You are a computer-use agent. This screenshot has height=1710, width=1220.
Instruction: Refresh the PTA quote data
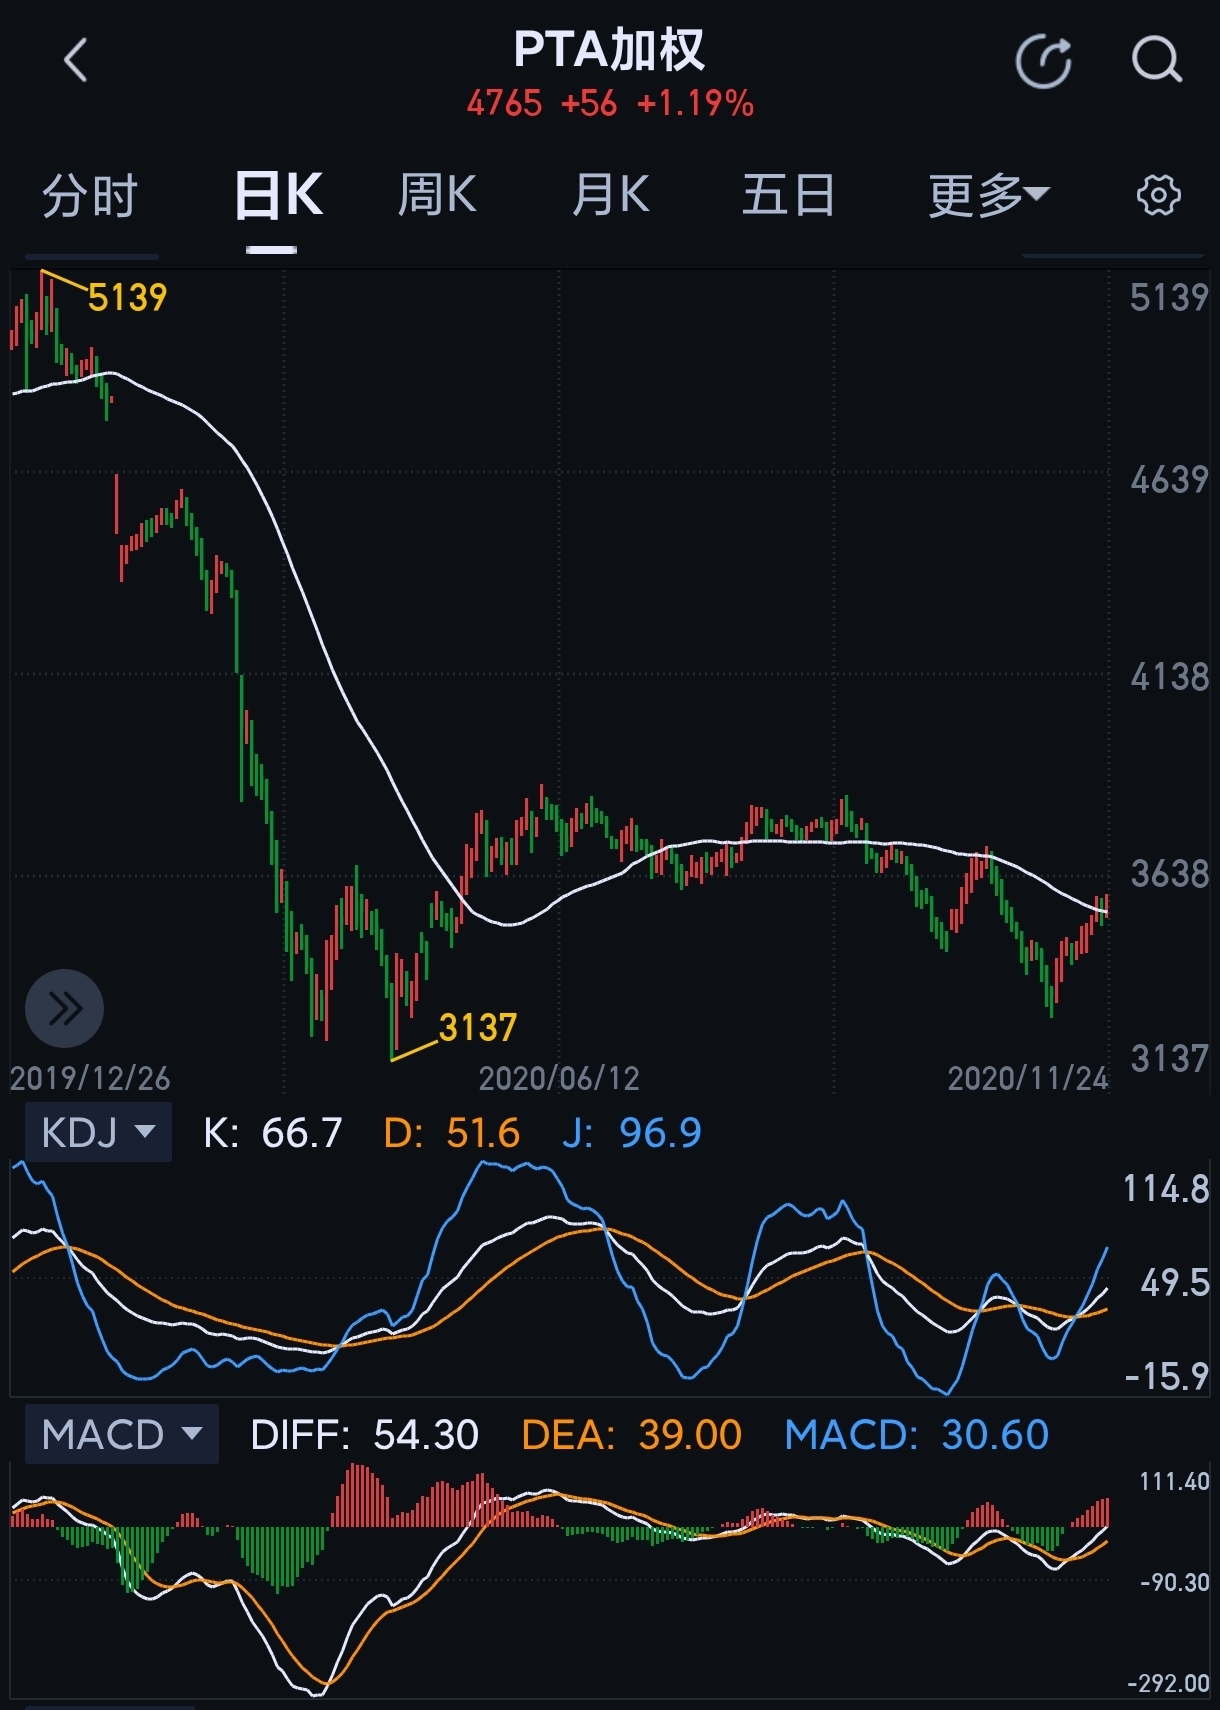pyautogui.click(x=1043, y=61)
